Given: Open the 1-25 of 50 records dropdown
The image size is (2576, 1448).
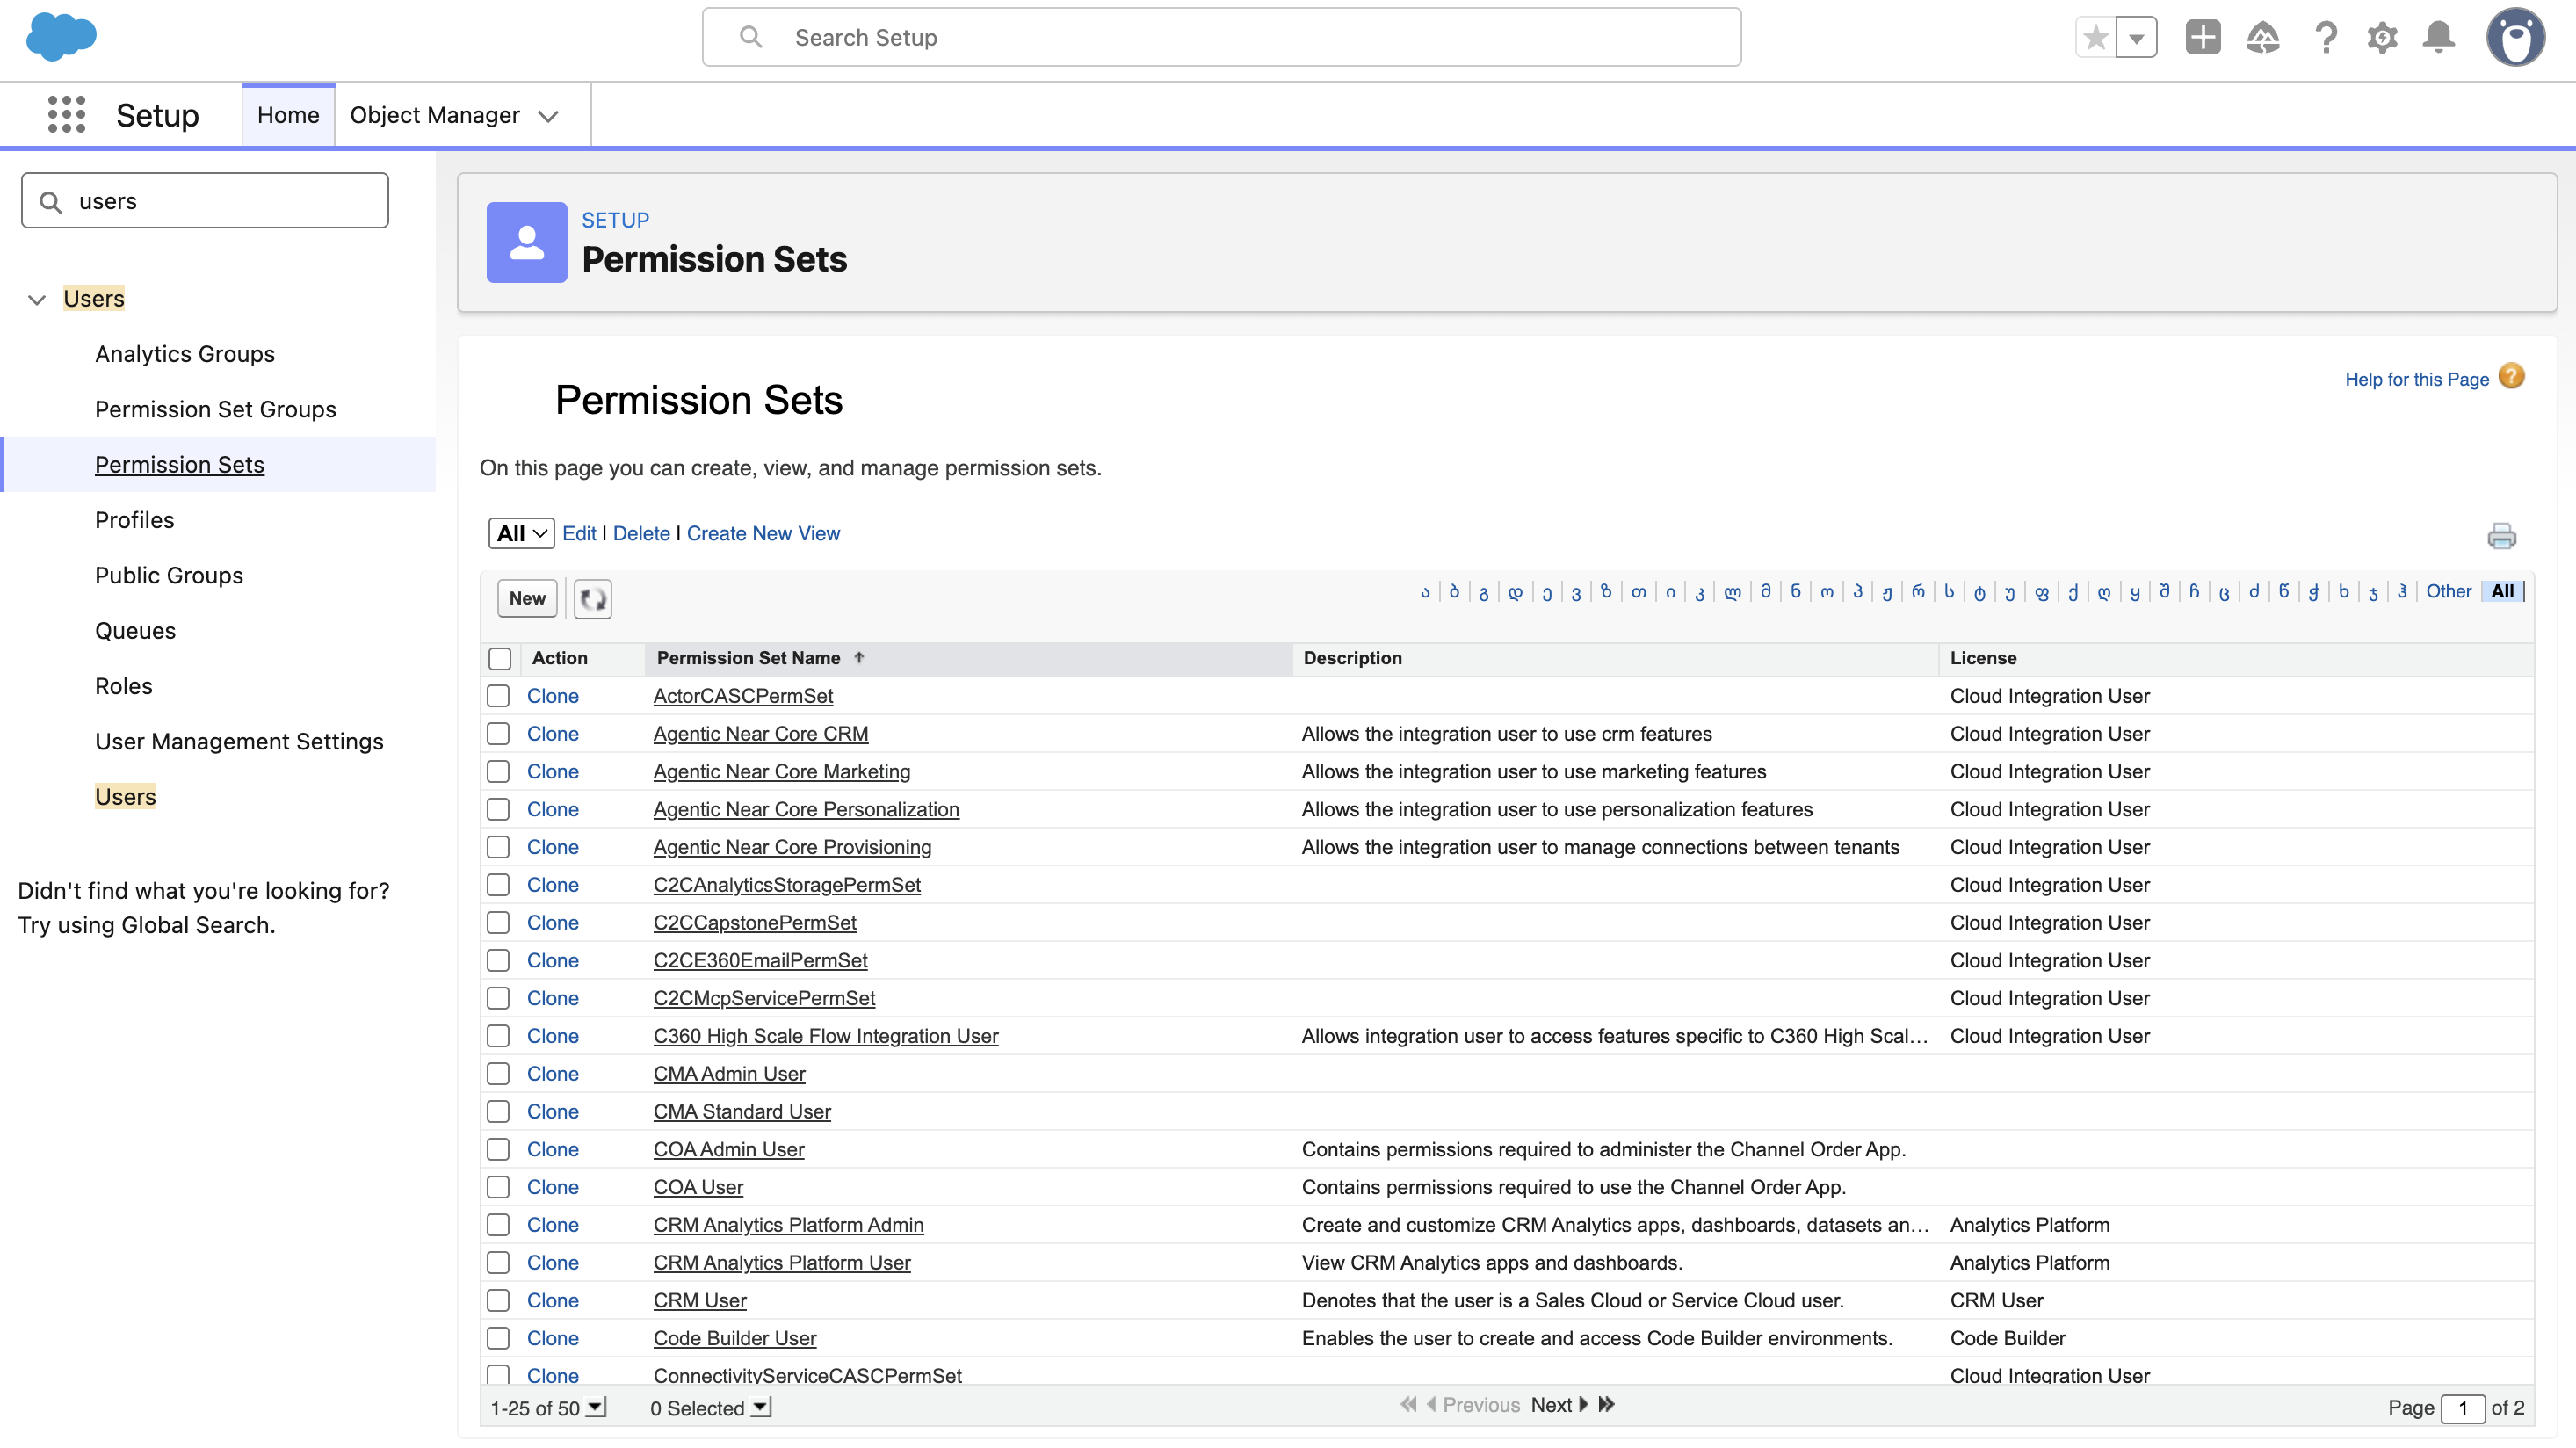Looking at the screenshot, I should 595,1407.
